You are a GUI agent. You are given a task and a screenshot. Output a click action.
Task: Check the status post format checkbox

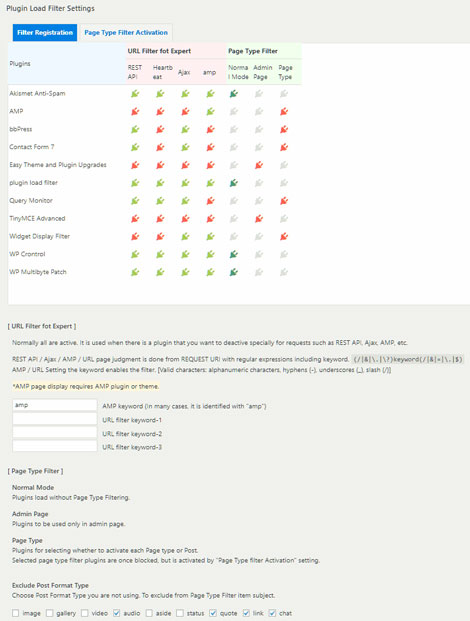pyautogui.click(x=180, y=613)
